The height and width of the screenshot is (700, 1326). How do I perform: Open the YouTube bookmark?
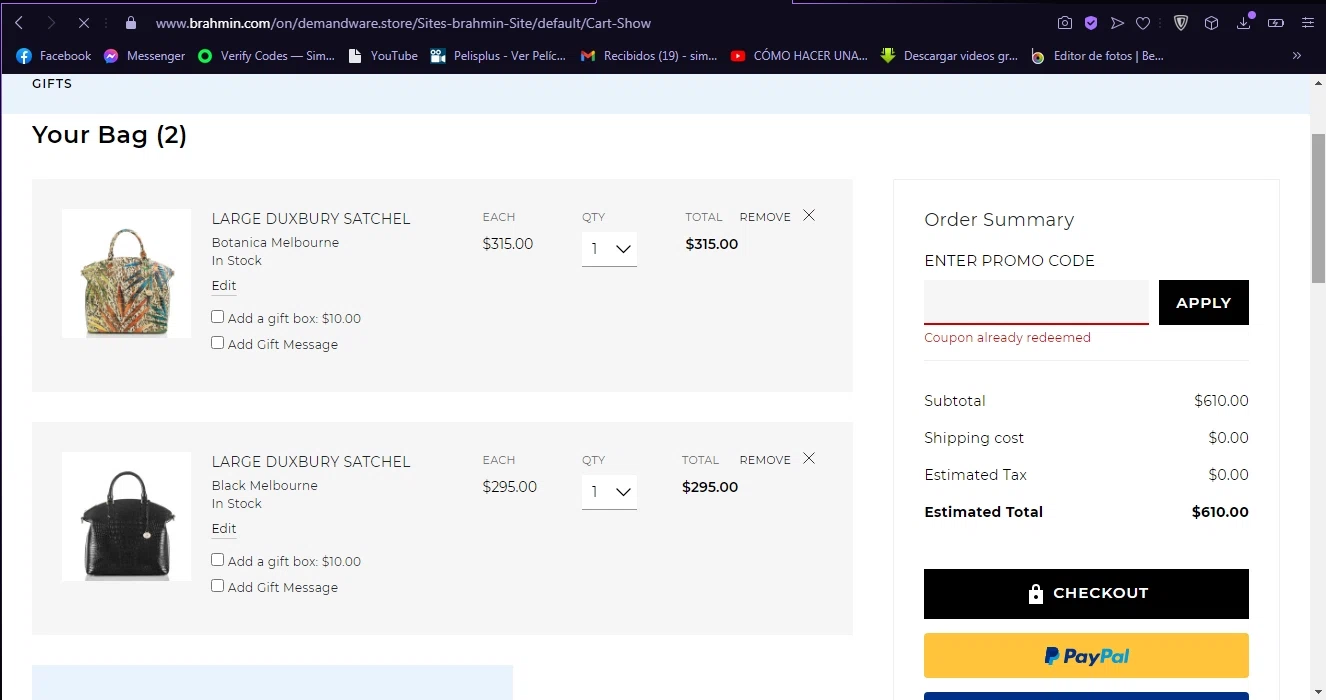[383, 56]
